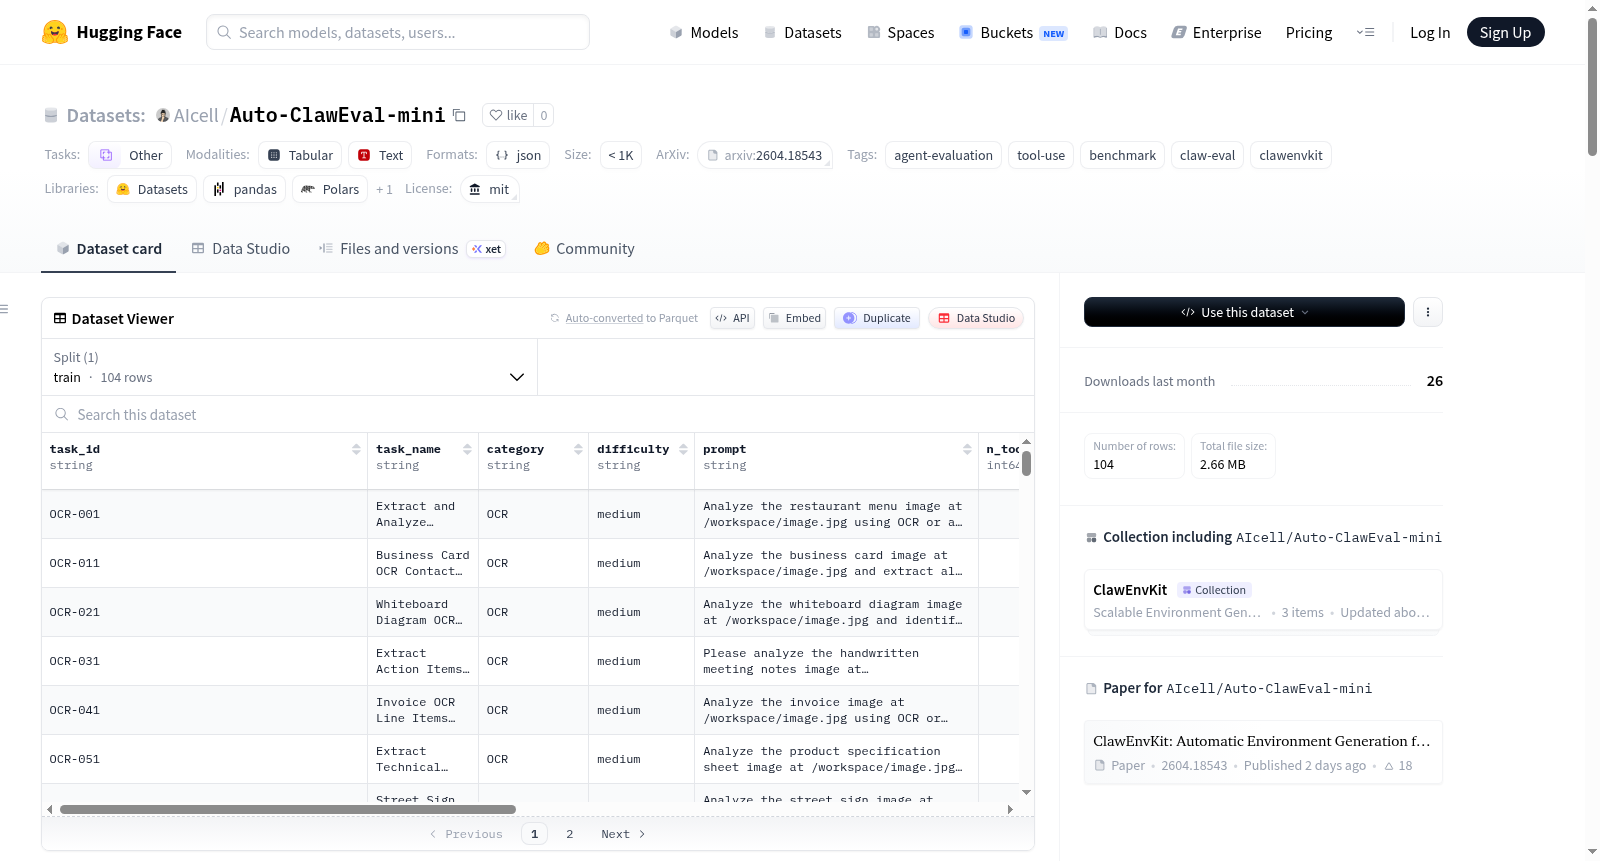Open the arxiv:2604.18543 tag

tap(765, 155)
